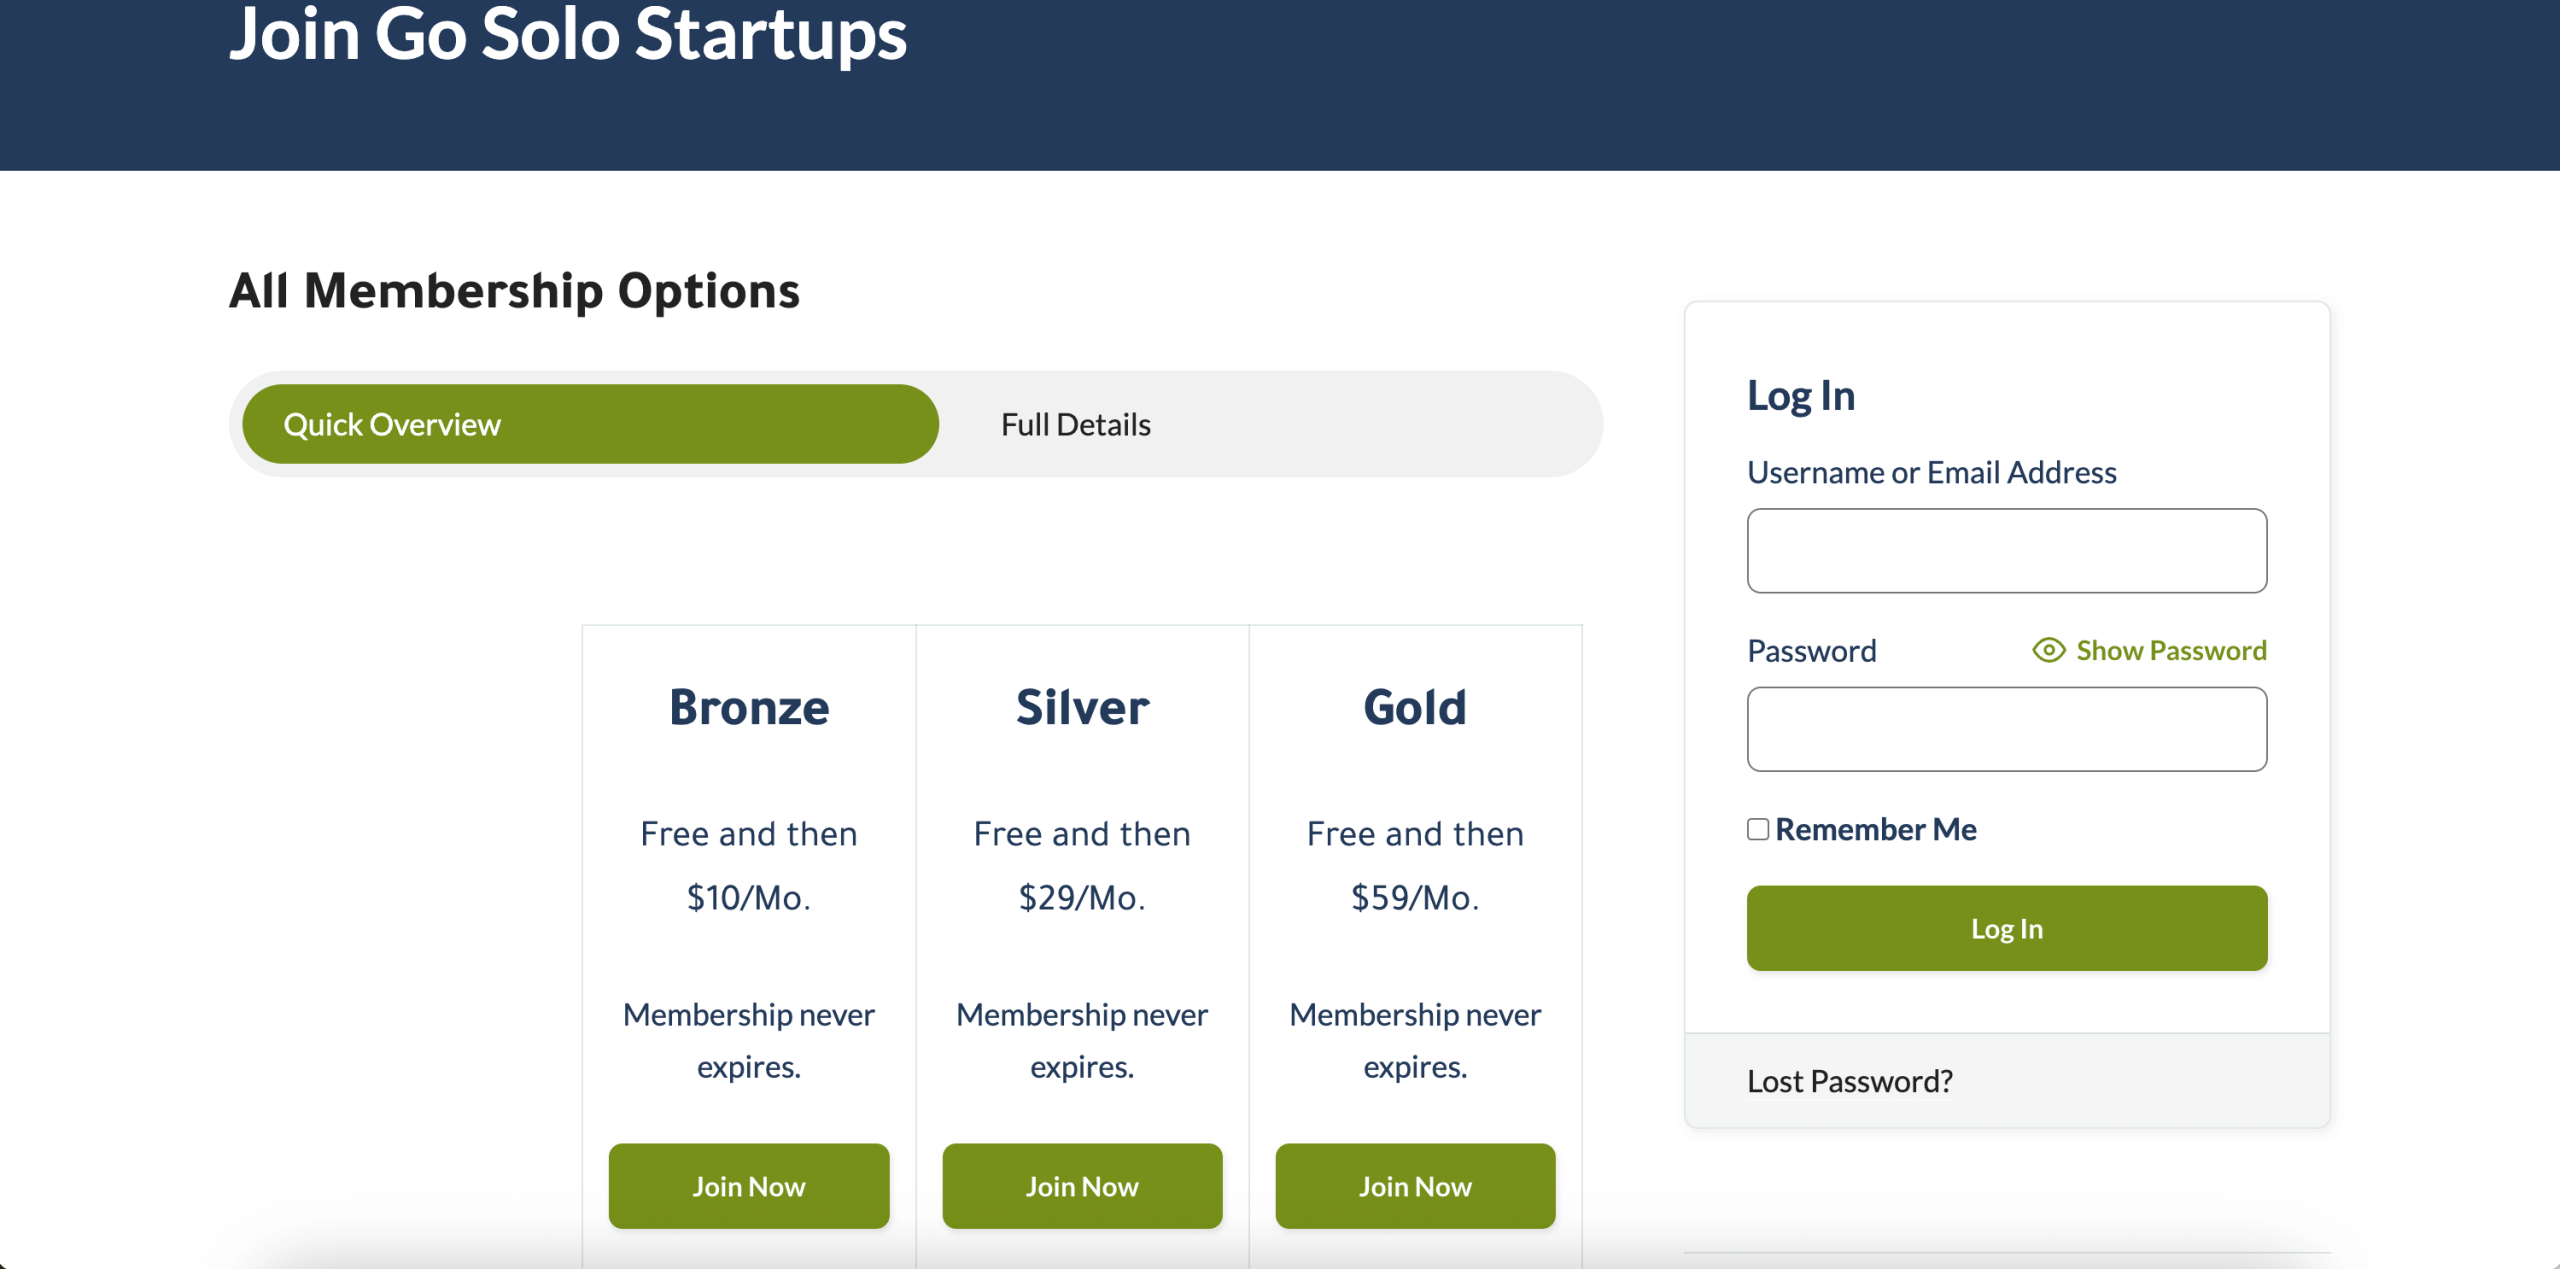Focus the Password input box

pyautogui.click(x=2006, y=729)
